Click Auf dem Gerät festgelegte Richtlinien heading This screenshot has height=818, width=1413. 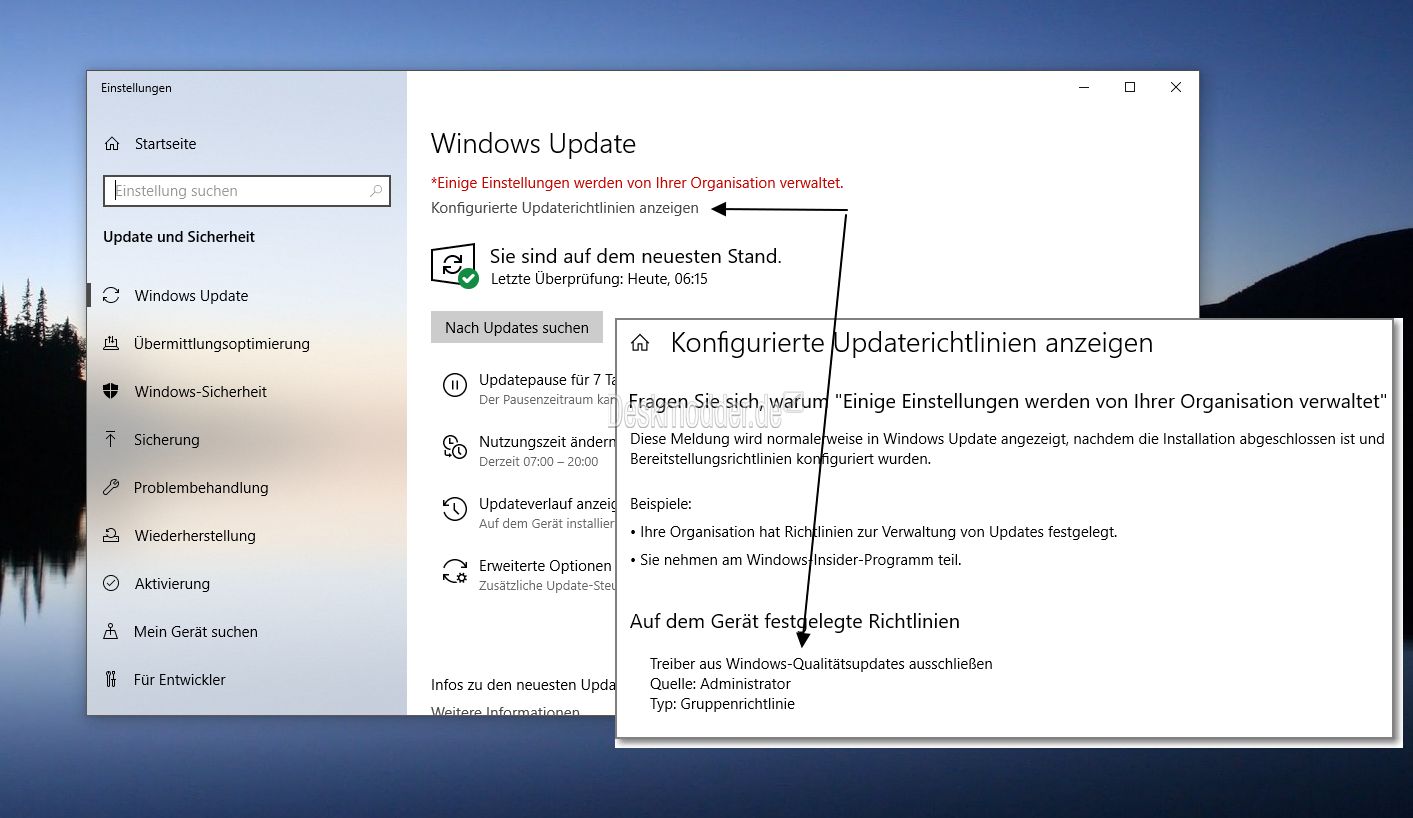click(x=795, y=621)
